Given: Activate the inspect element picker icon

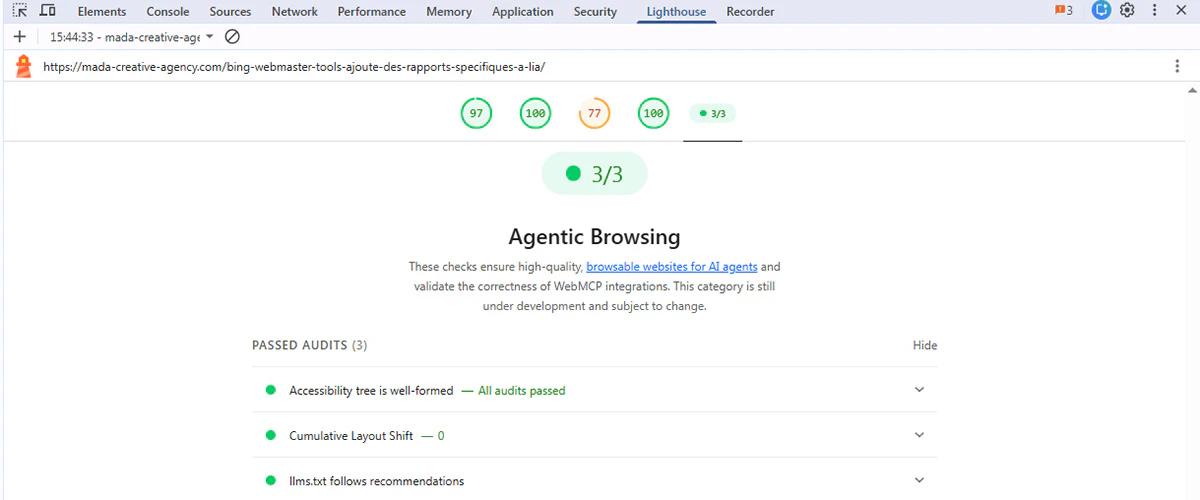Looking at the screenshot, I should click(x=20, y=11).
